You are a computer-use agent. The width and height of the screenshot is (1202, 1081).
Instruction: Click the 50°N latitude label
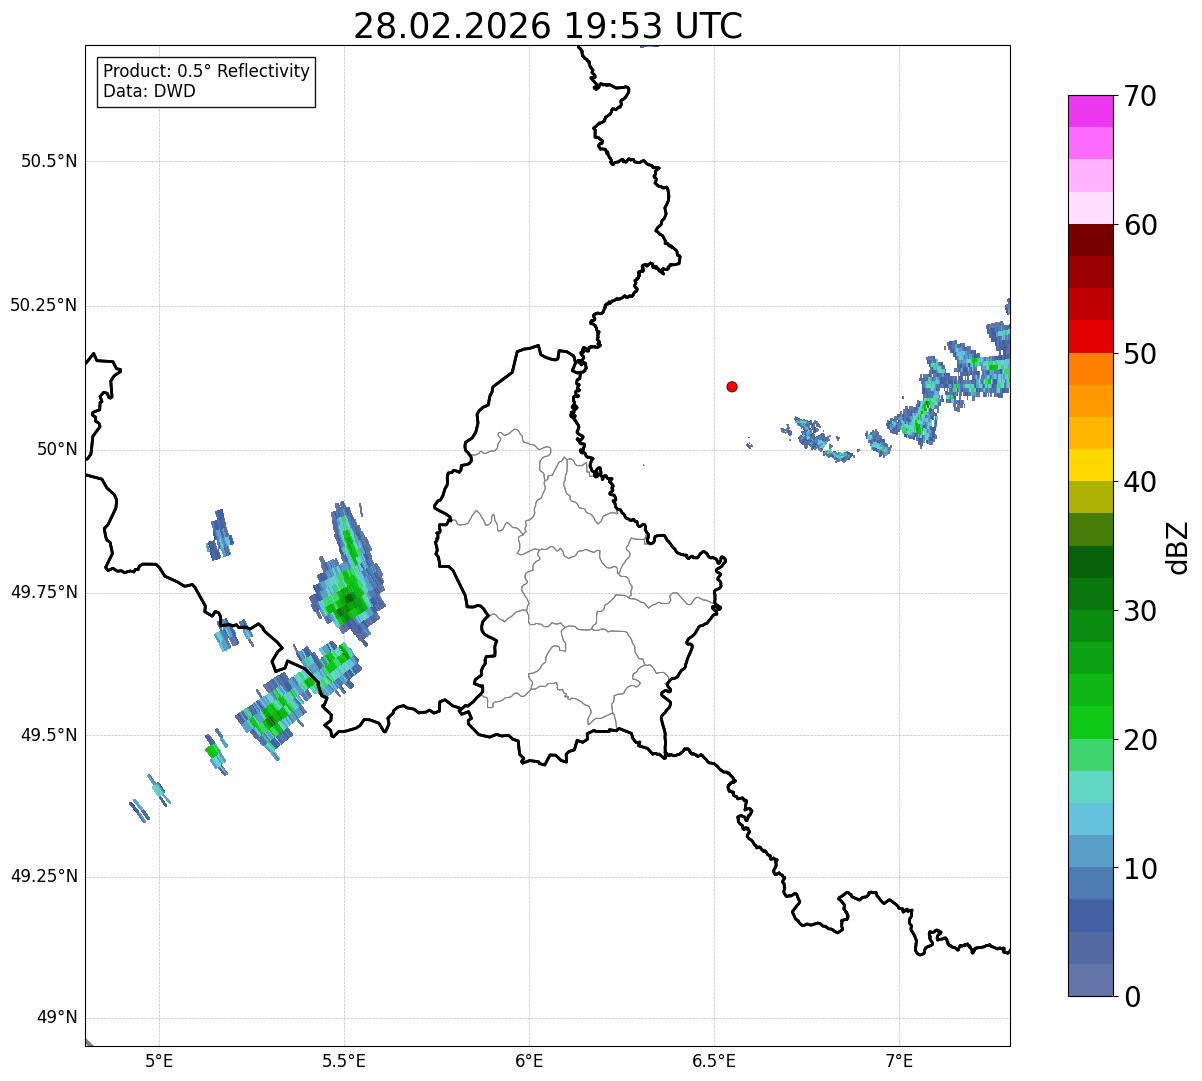click(x=57, y=449)
